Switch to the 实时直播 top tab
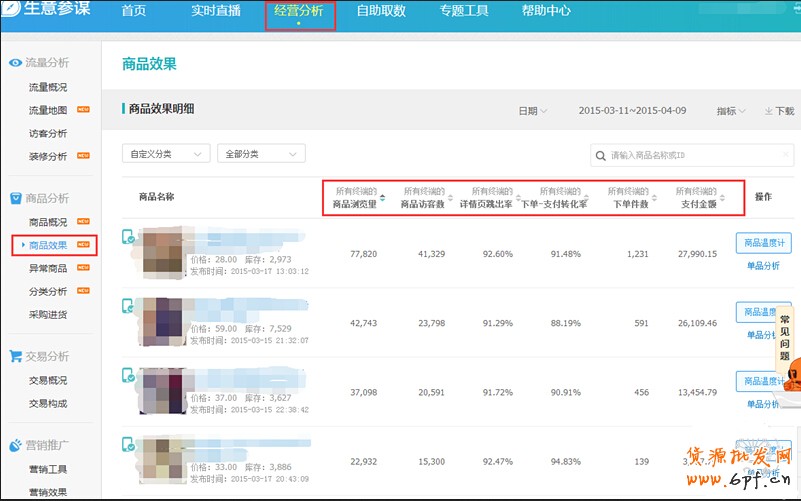801x501 pixels. point(215,12)
